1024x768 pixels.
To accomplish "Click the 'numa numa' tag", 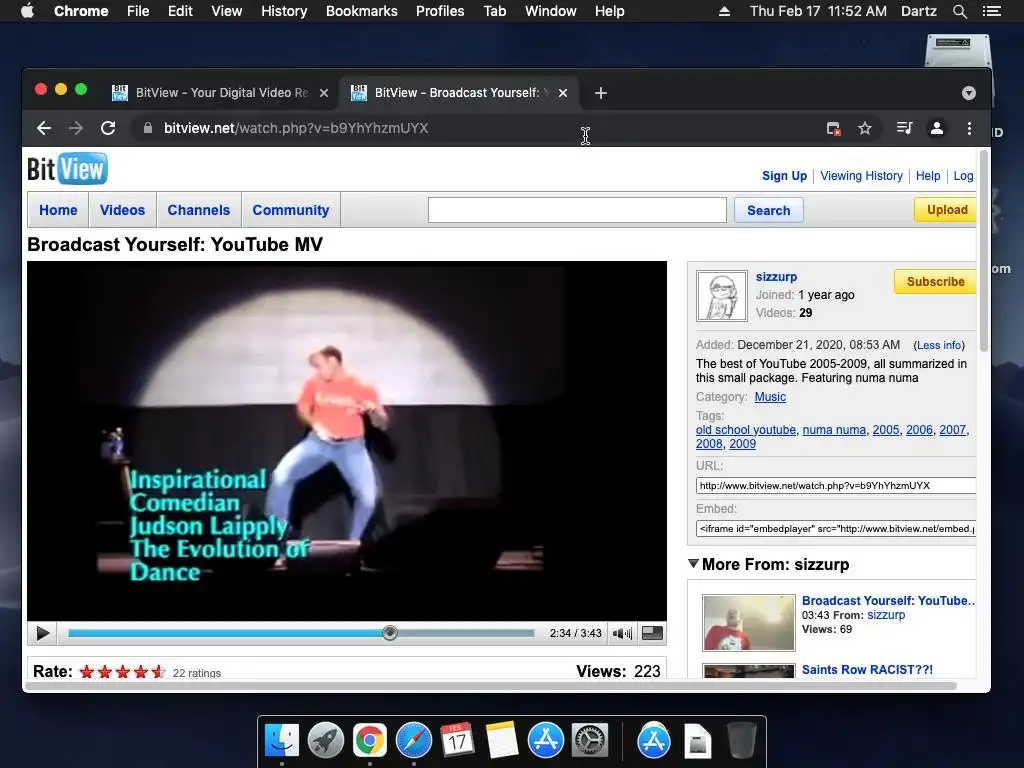I will (x=834, y=430).
